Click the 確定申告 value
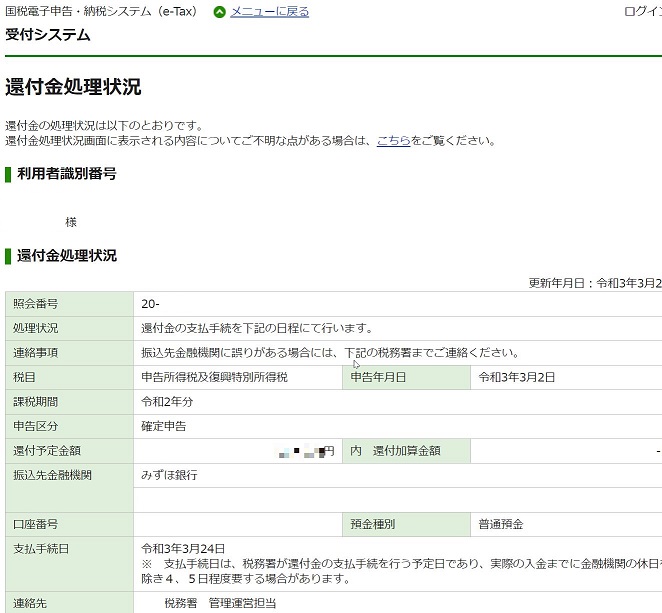Image resolution: width=662 pixels, height=613 pixels. pos(163,426)
